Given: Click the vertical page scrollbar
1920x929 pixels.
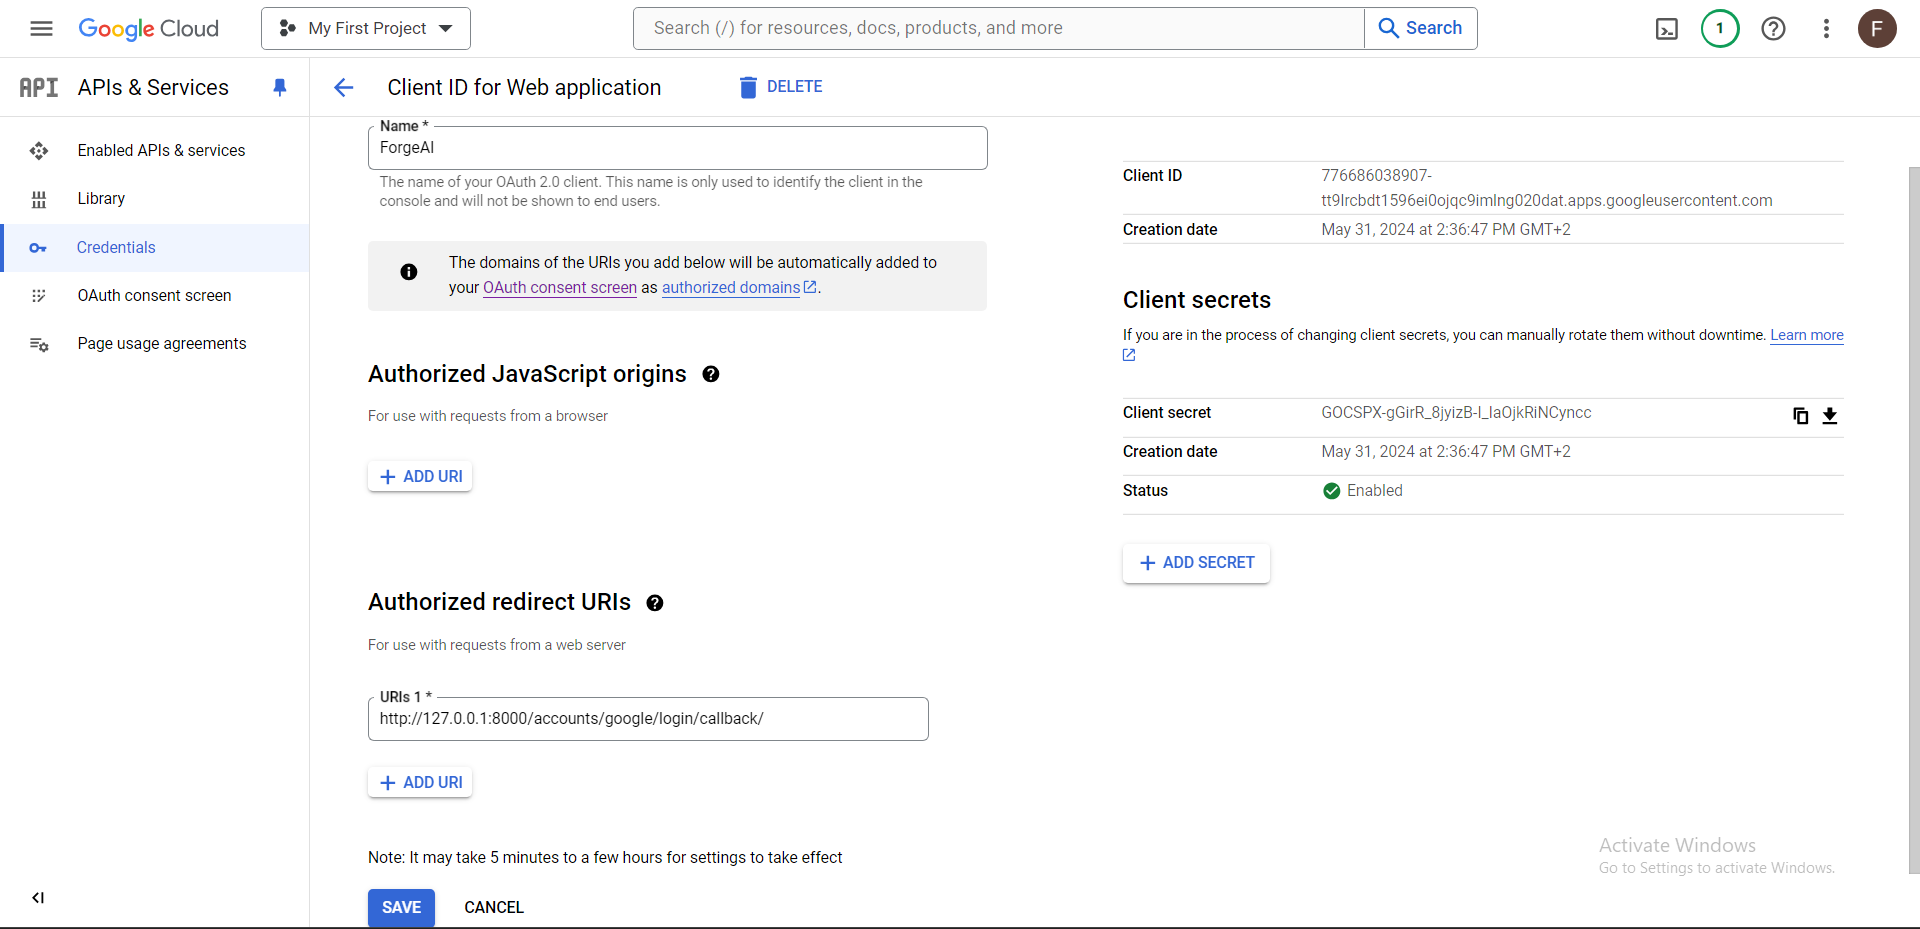Looking at the screenshot, I should 1914,520.
